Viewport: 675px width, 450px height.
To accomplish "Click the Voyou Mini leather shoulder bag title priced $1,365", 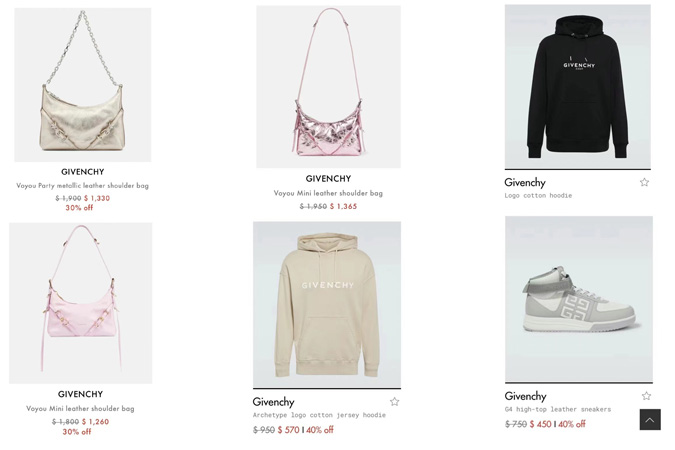I will click(328, 193).
